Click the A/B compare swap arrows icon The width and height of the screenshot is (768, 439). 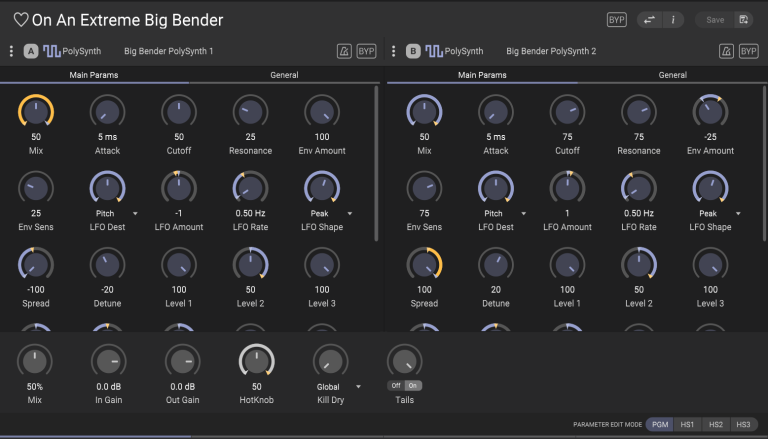point(649,20)
